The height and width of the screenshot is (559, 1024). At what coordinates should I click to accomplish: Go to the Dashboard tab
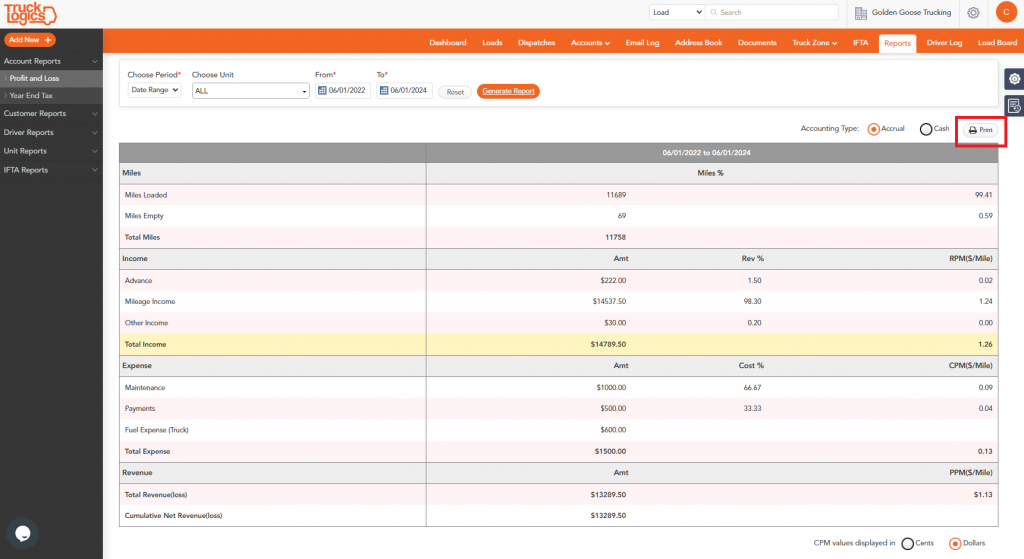click(447, 43)
